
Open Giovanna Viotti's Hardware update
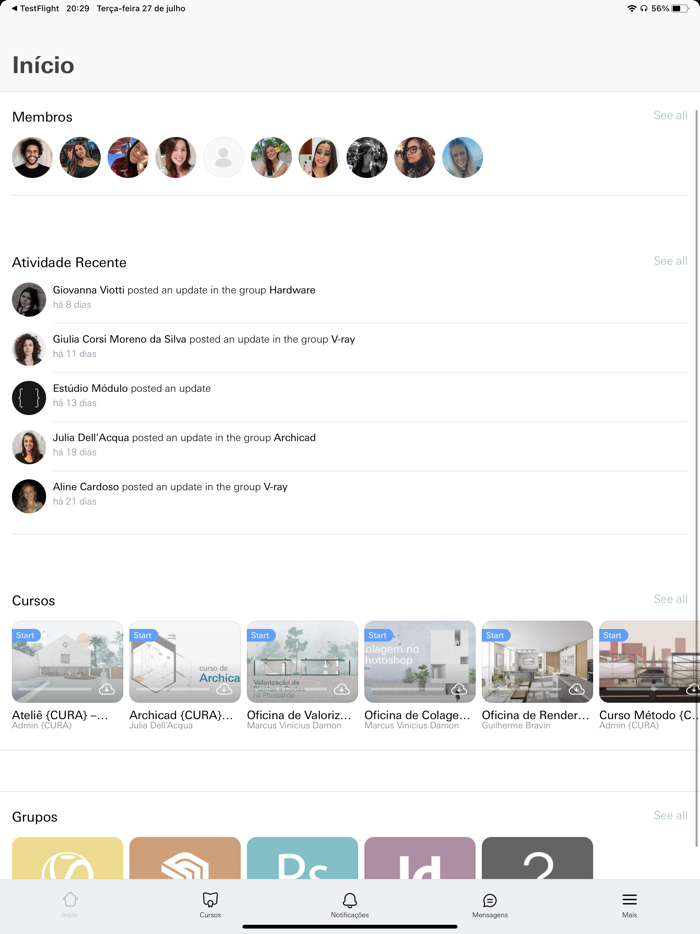pyautogui.click(x=350, y=297)
